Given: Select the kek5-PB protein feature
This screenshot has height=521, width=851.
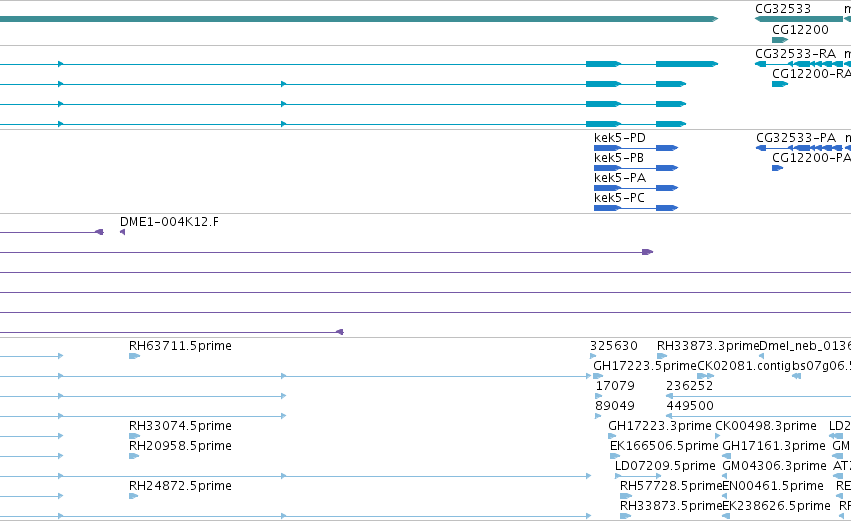Looking at the screenshot, I should tap(636, 168).
